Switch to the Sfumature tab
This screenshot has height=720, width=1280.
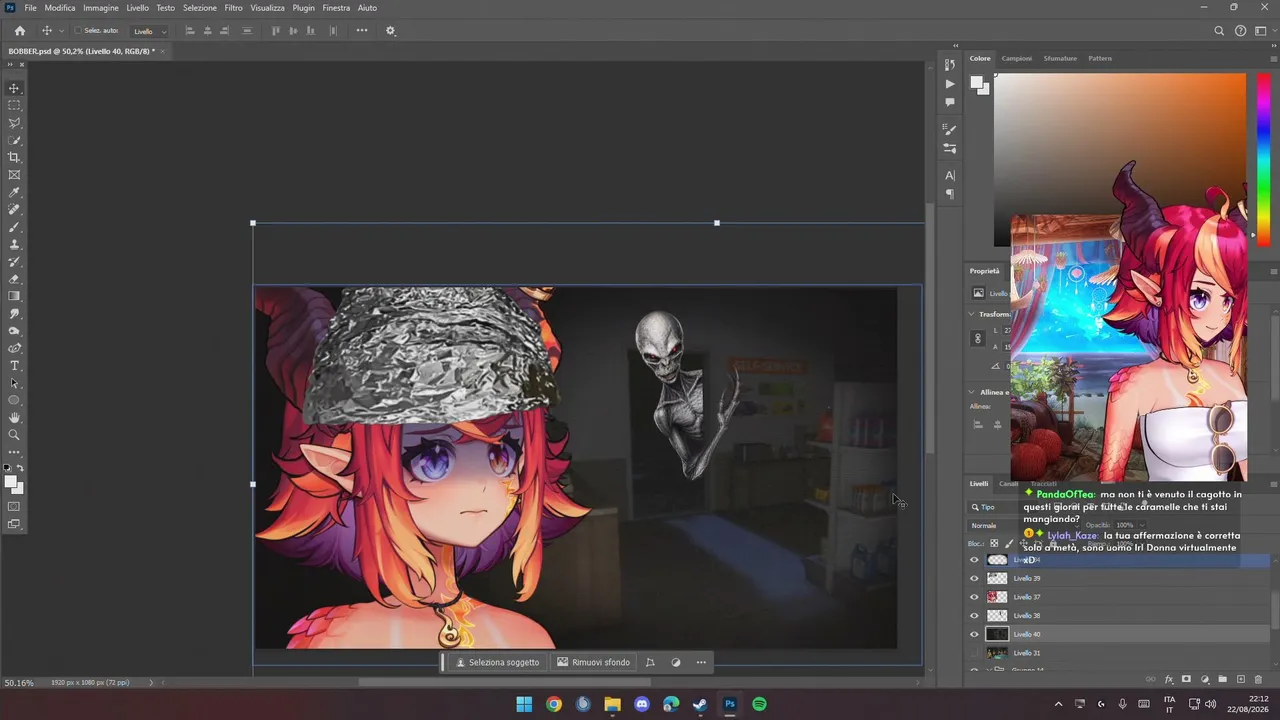[1060, 58]
